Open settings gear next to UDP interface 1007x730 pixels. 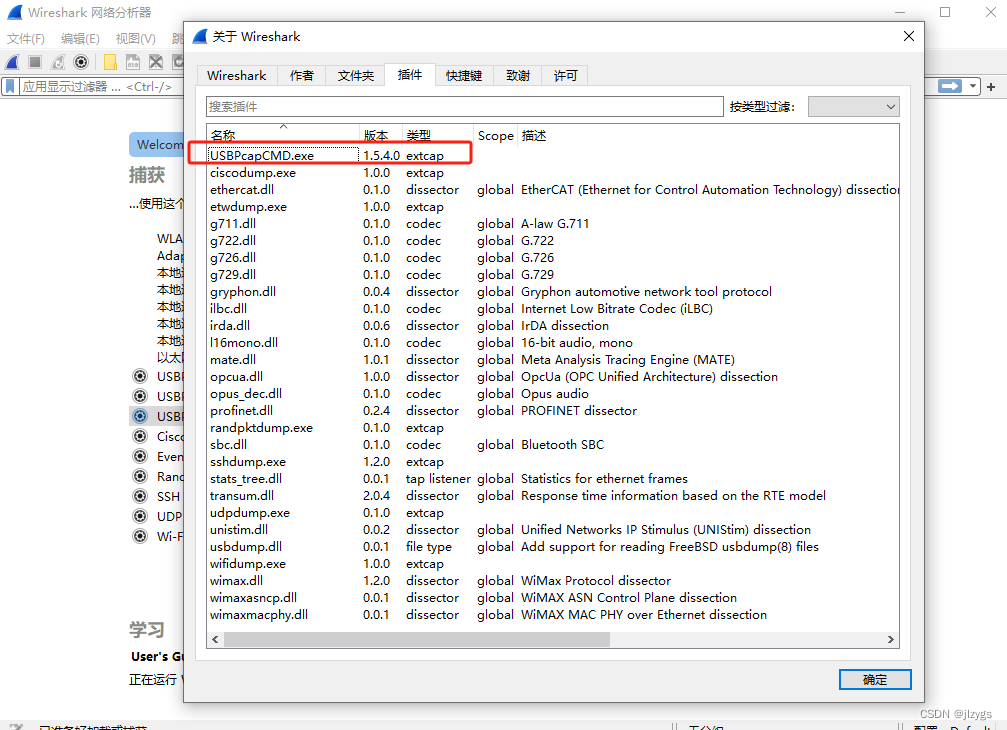pos(139,516)
